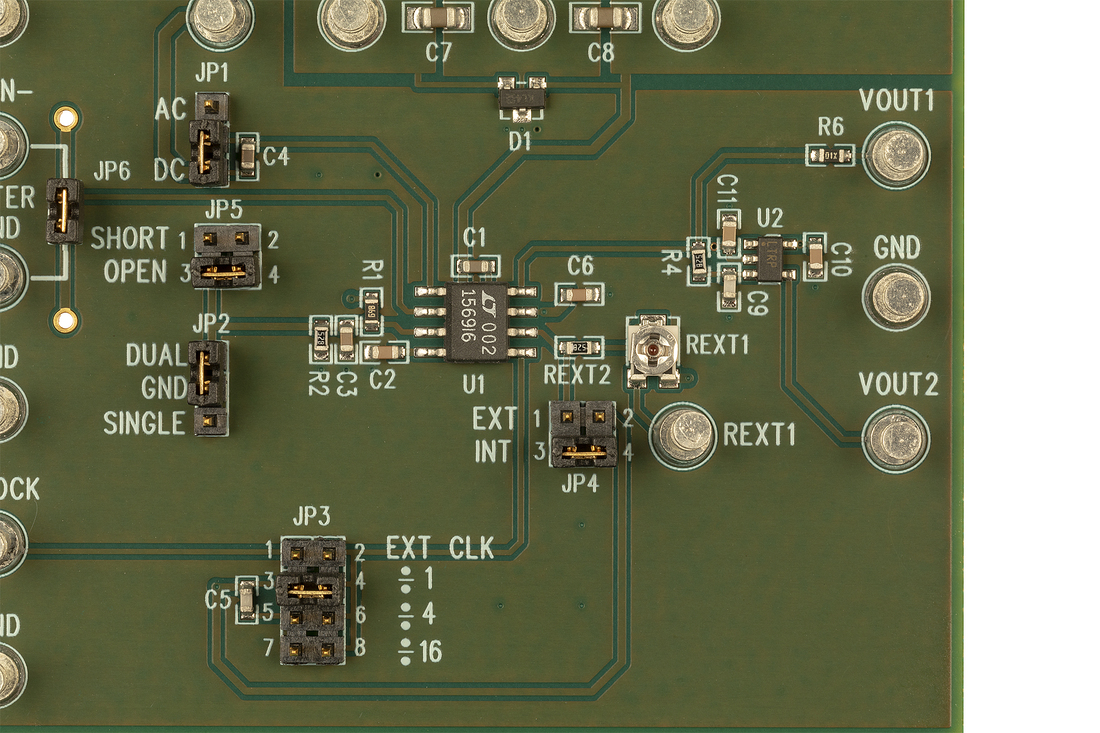
Task: Click the C5 capacitor near JP3
Action: (x=247, y=598)
